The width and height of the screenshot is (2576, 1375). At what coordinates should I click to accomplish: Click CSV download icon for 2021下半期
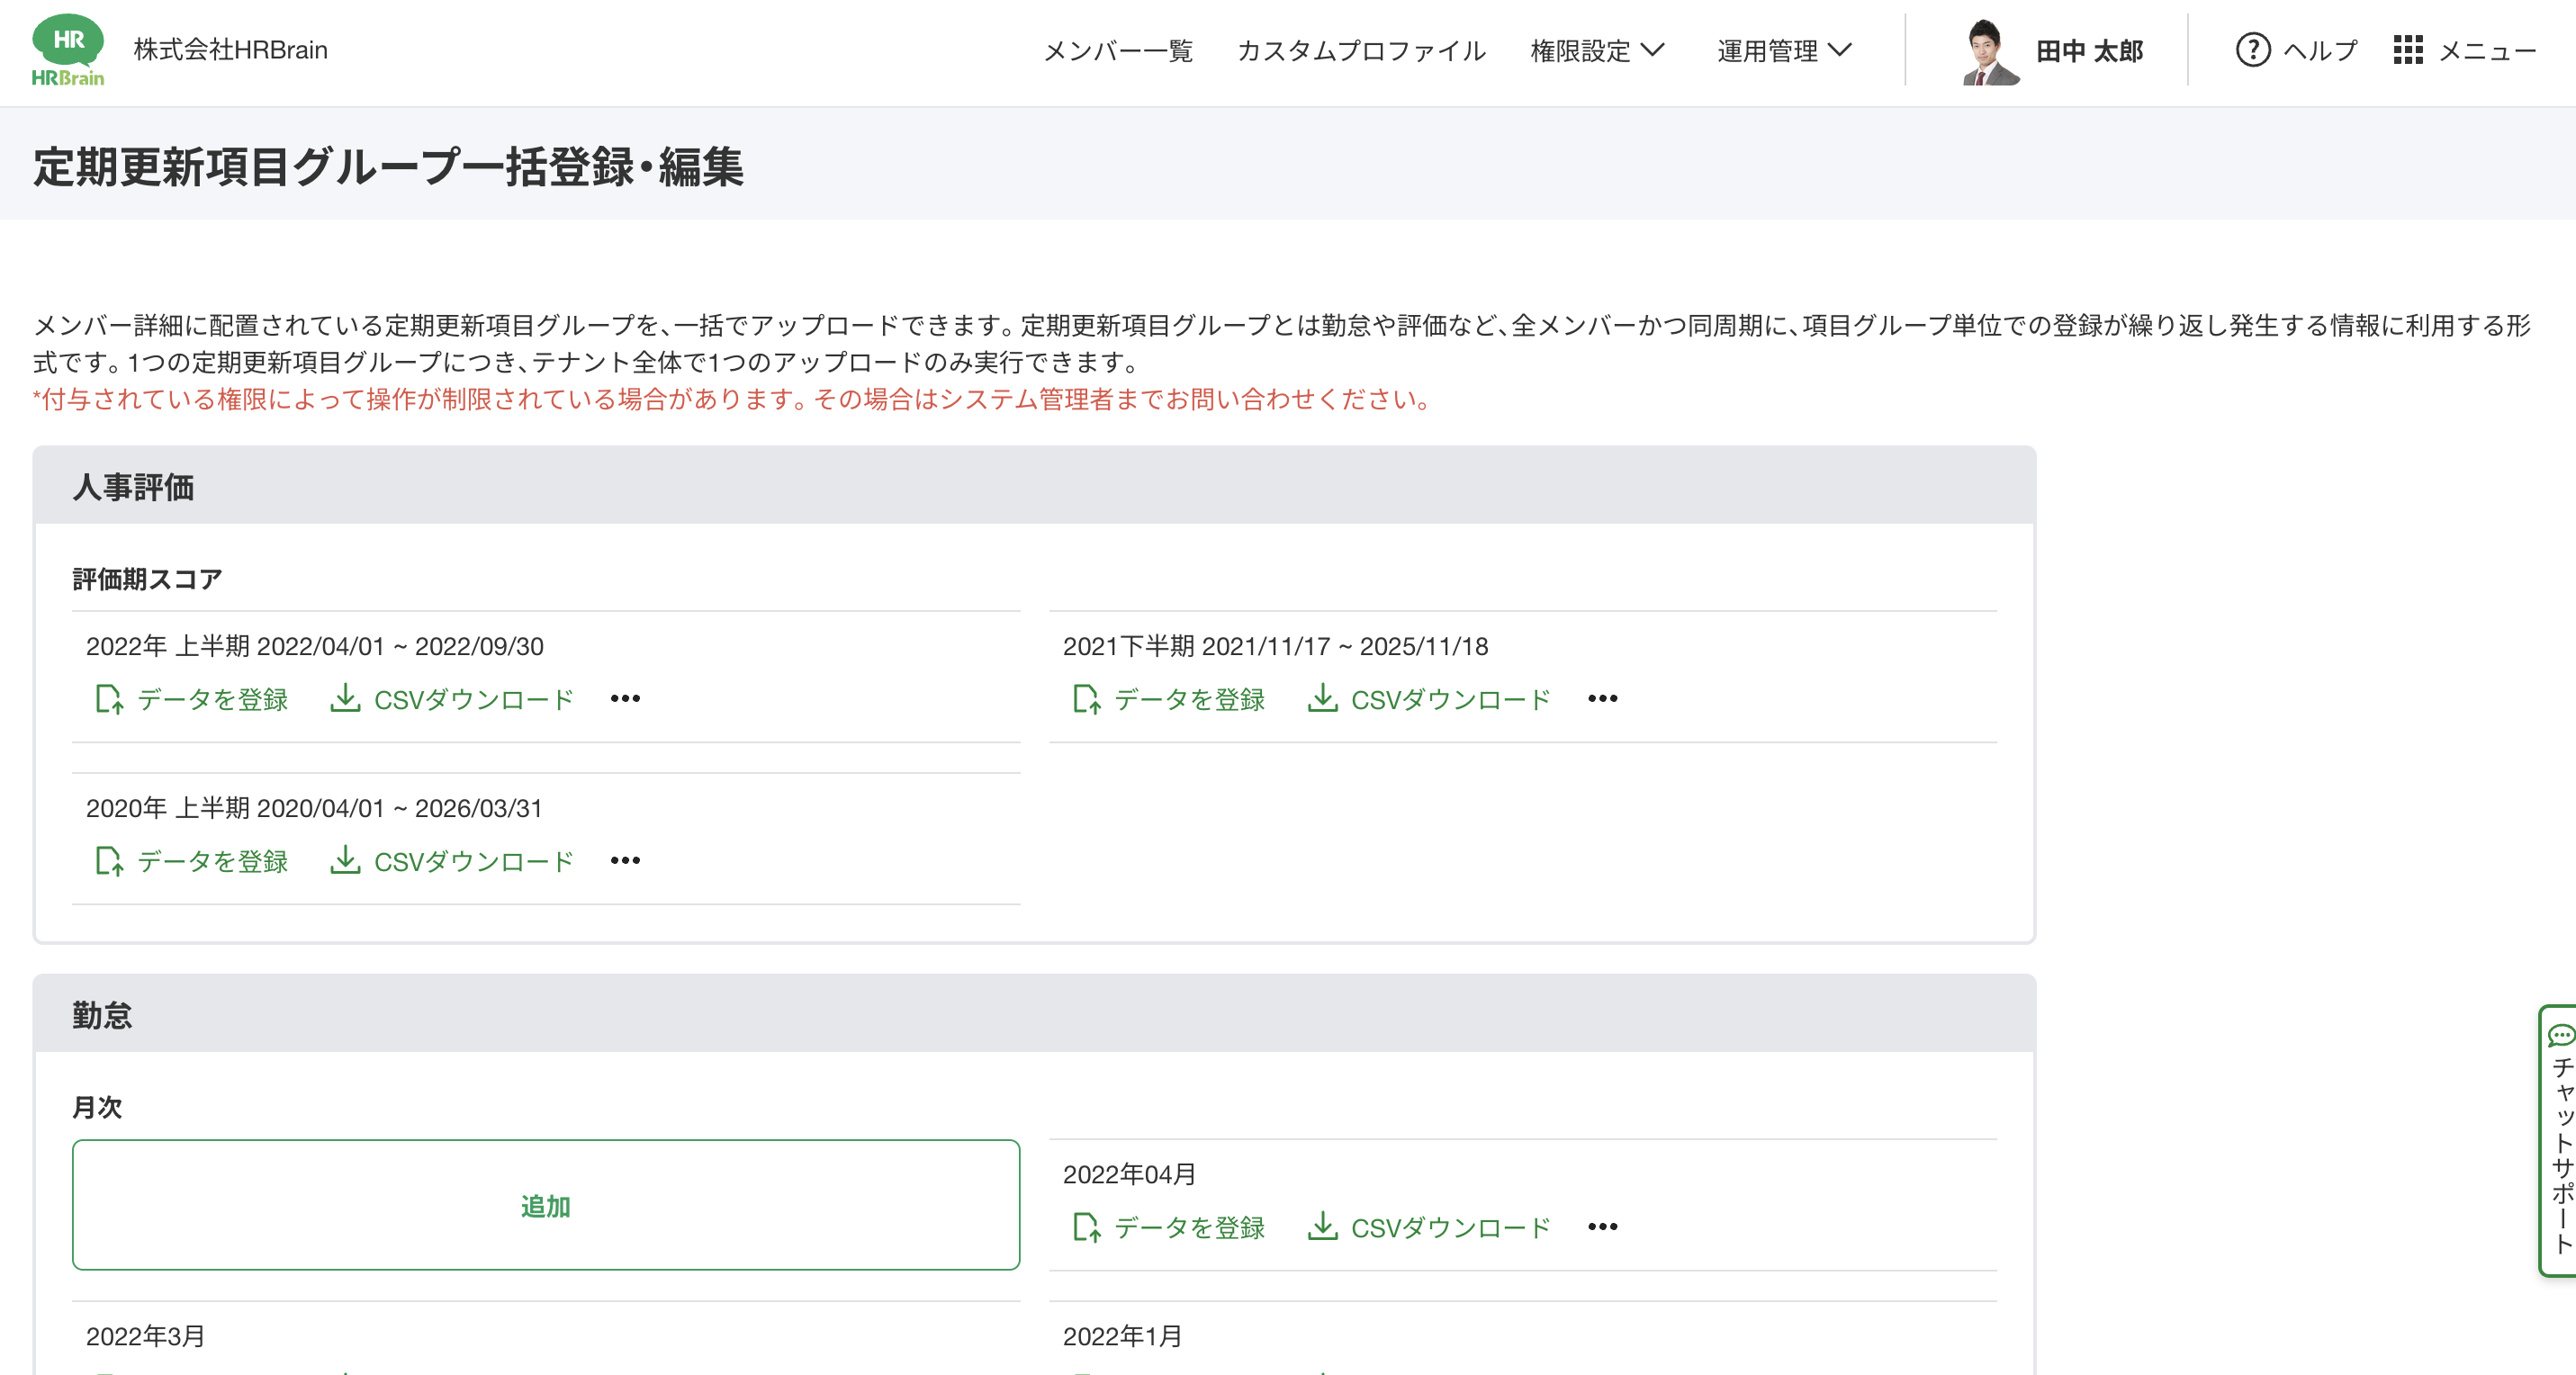coord(1322,698)
